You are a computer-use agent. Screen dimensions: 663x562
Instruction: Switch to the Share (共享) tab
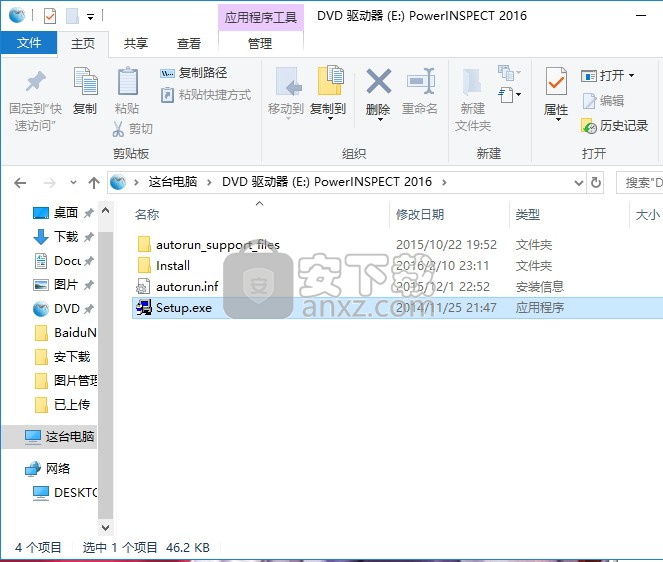[135, 43]
